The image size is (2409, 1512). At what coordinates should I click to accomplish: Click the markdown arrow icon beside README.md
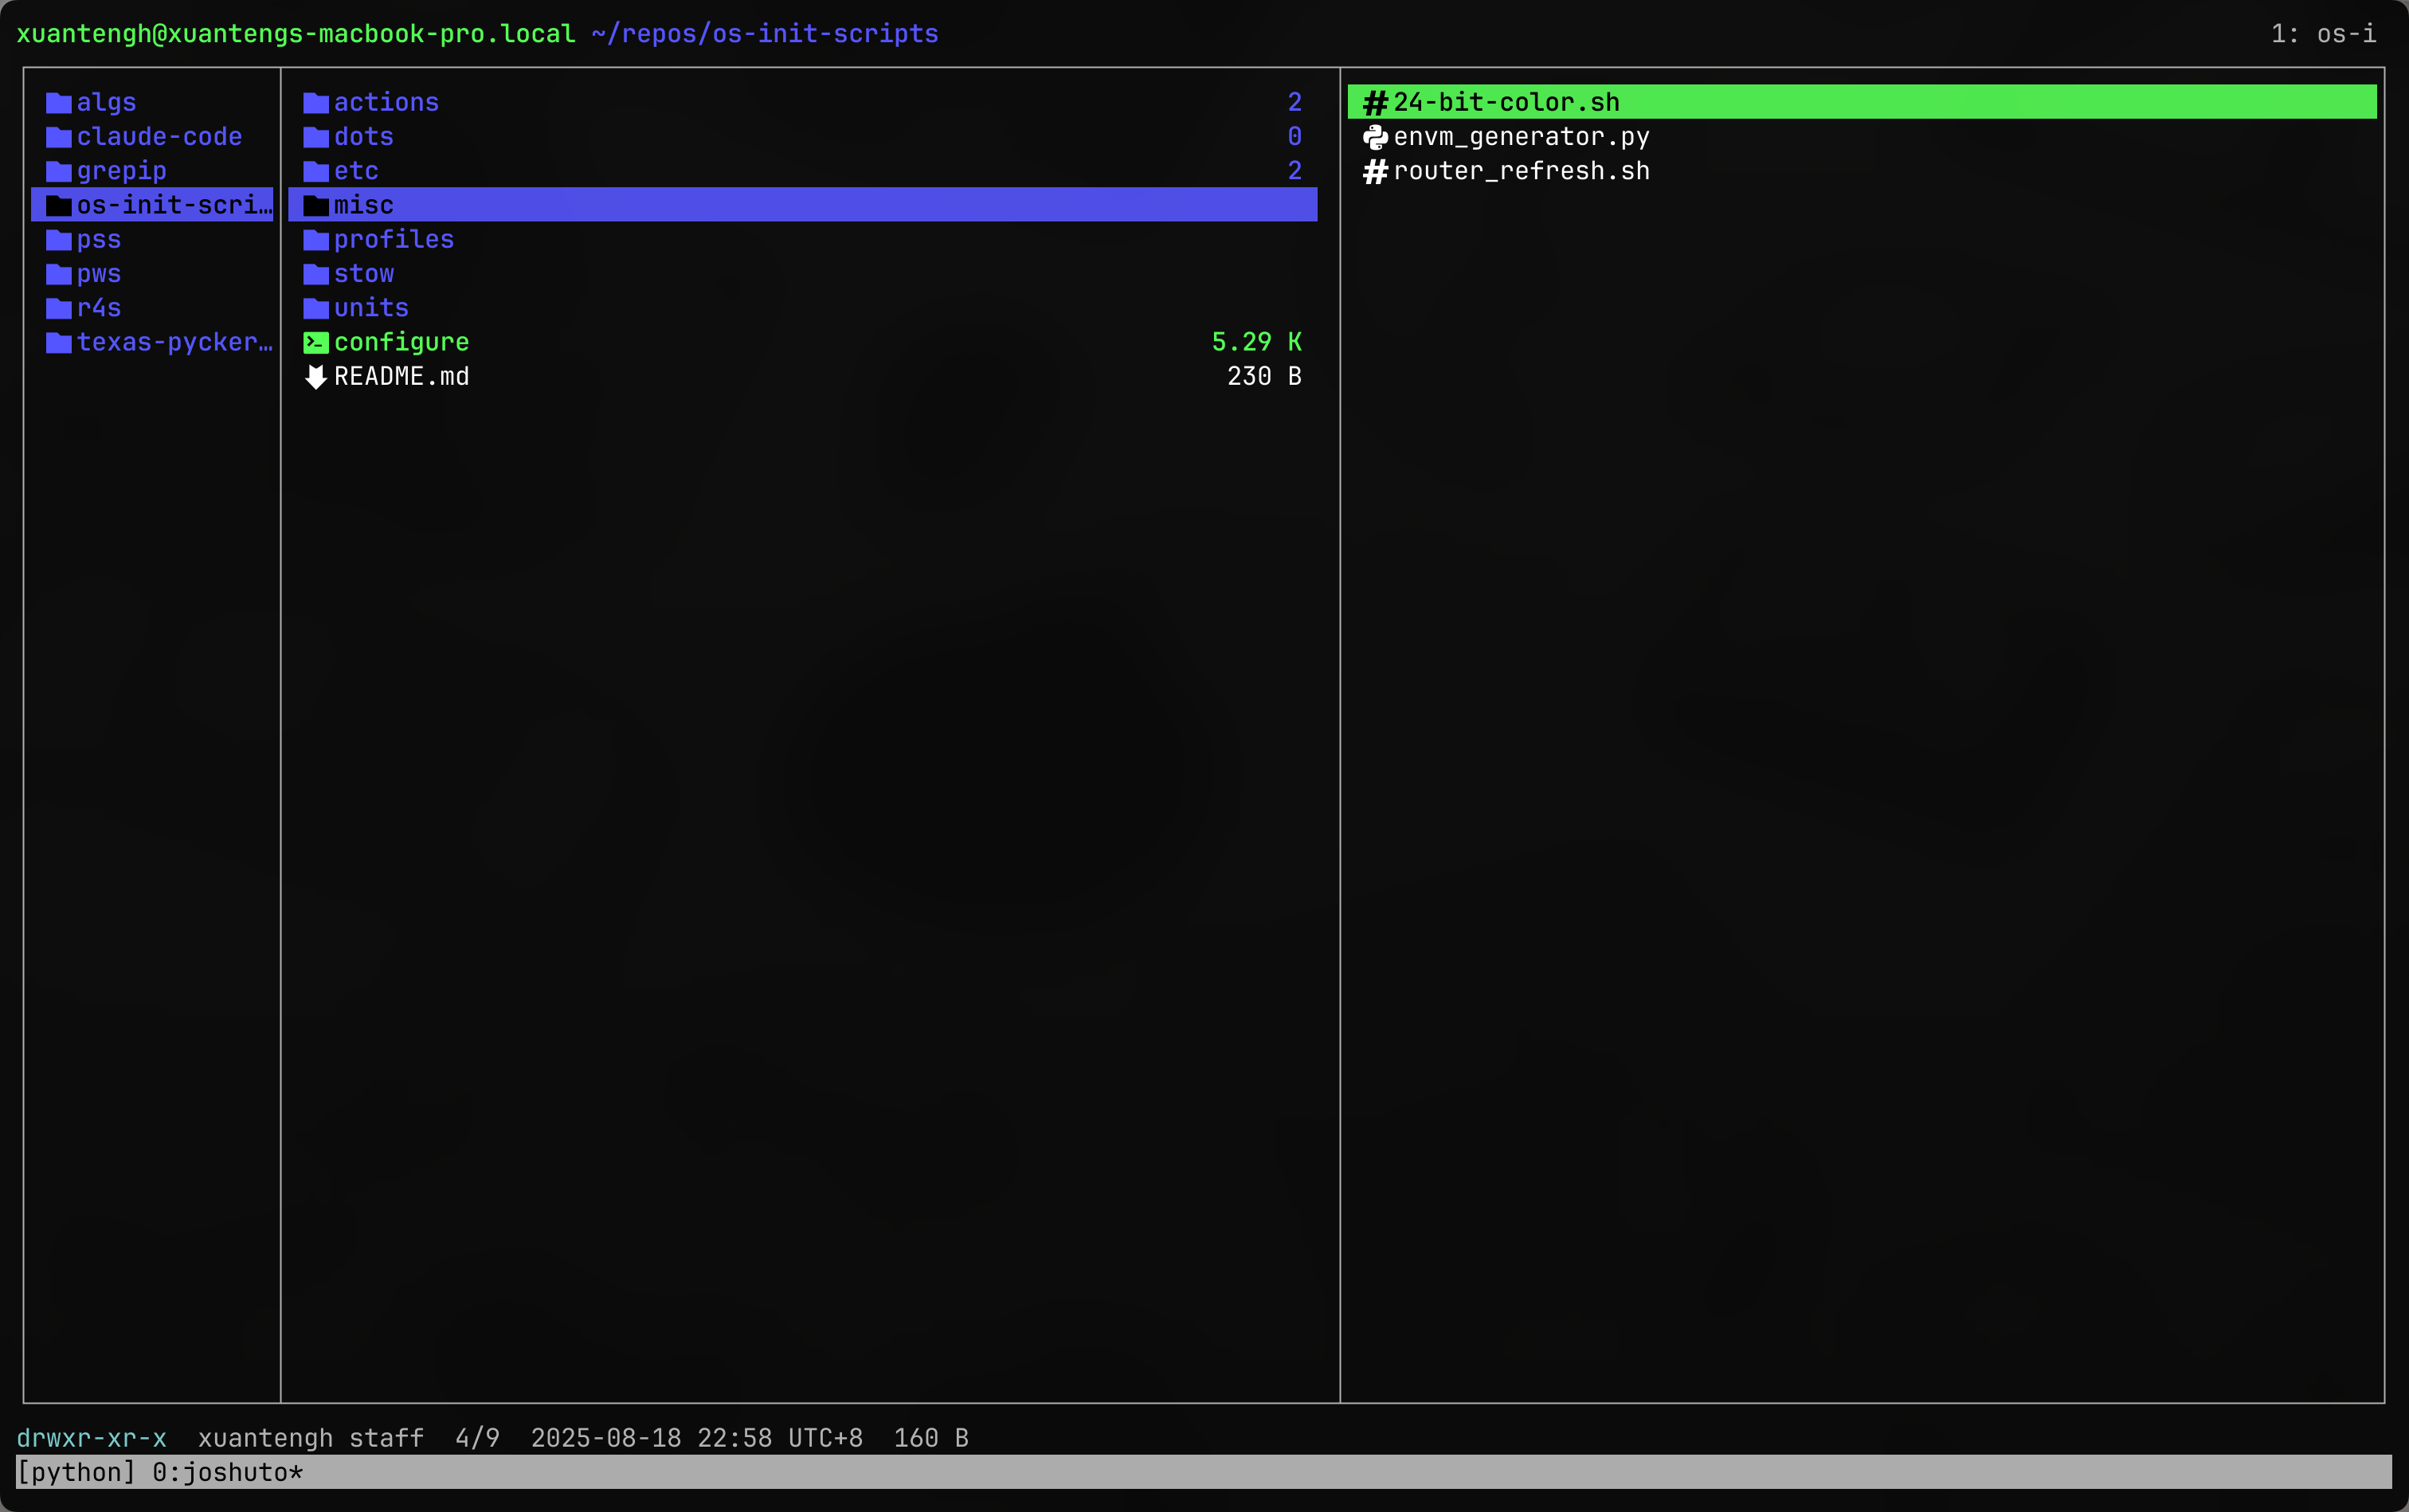click(316, 377)
